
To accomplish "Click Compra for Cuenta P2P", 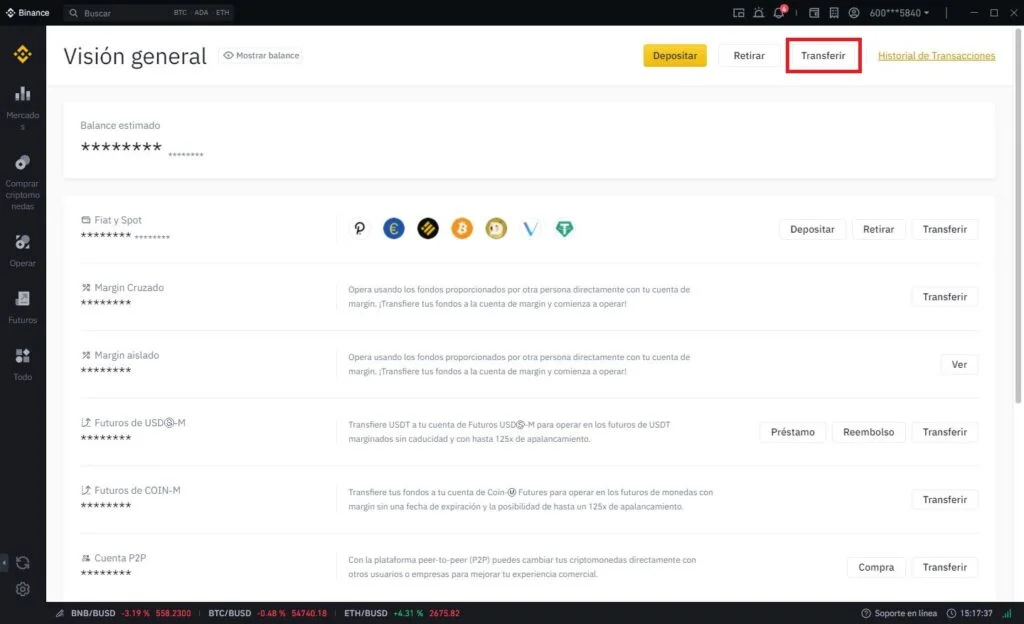I will (x=876, y=567).
